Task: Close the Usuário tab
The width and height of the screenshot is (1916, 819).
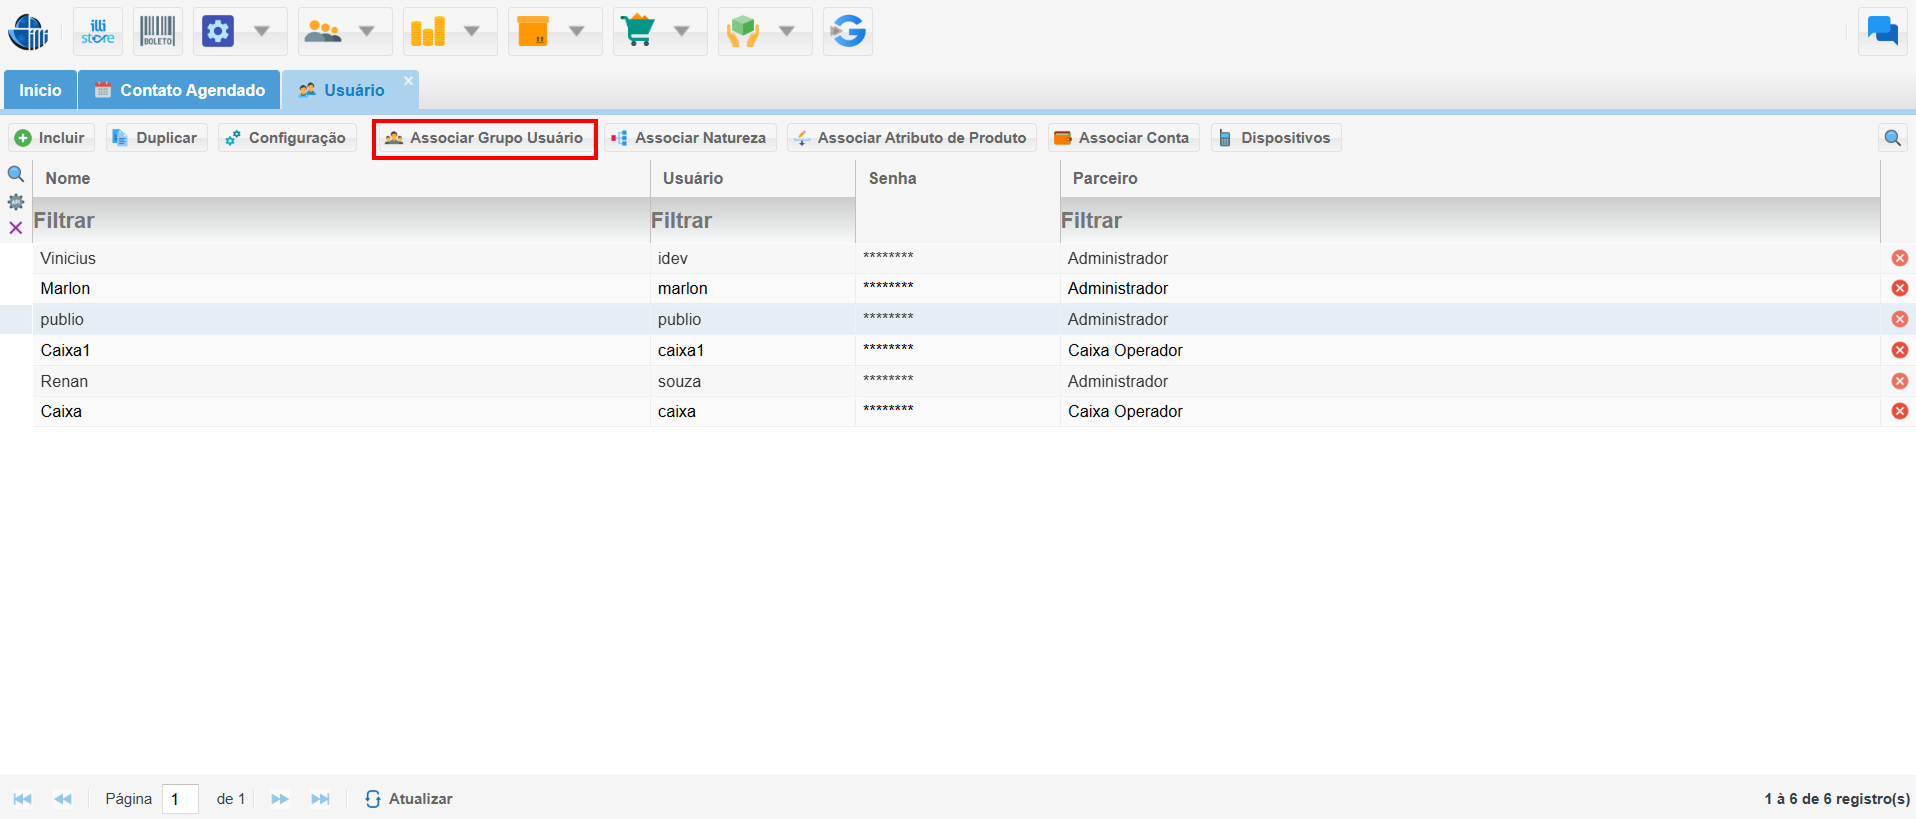Action: click(408, 81)
